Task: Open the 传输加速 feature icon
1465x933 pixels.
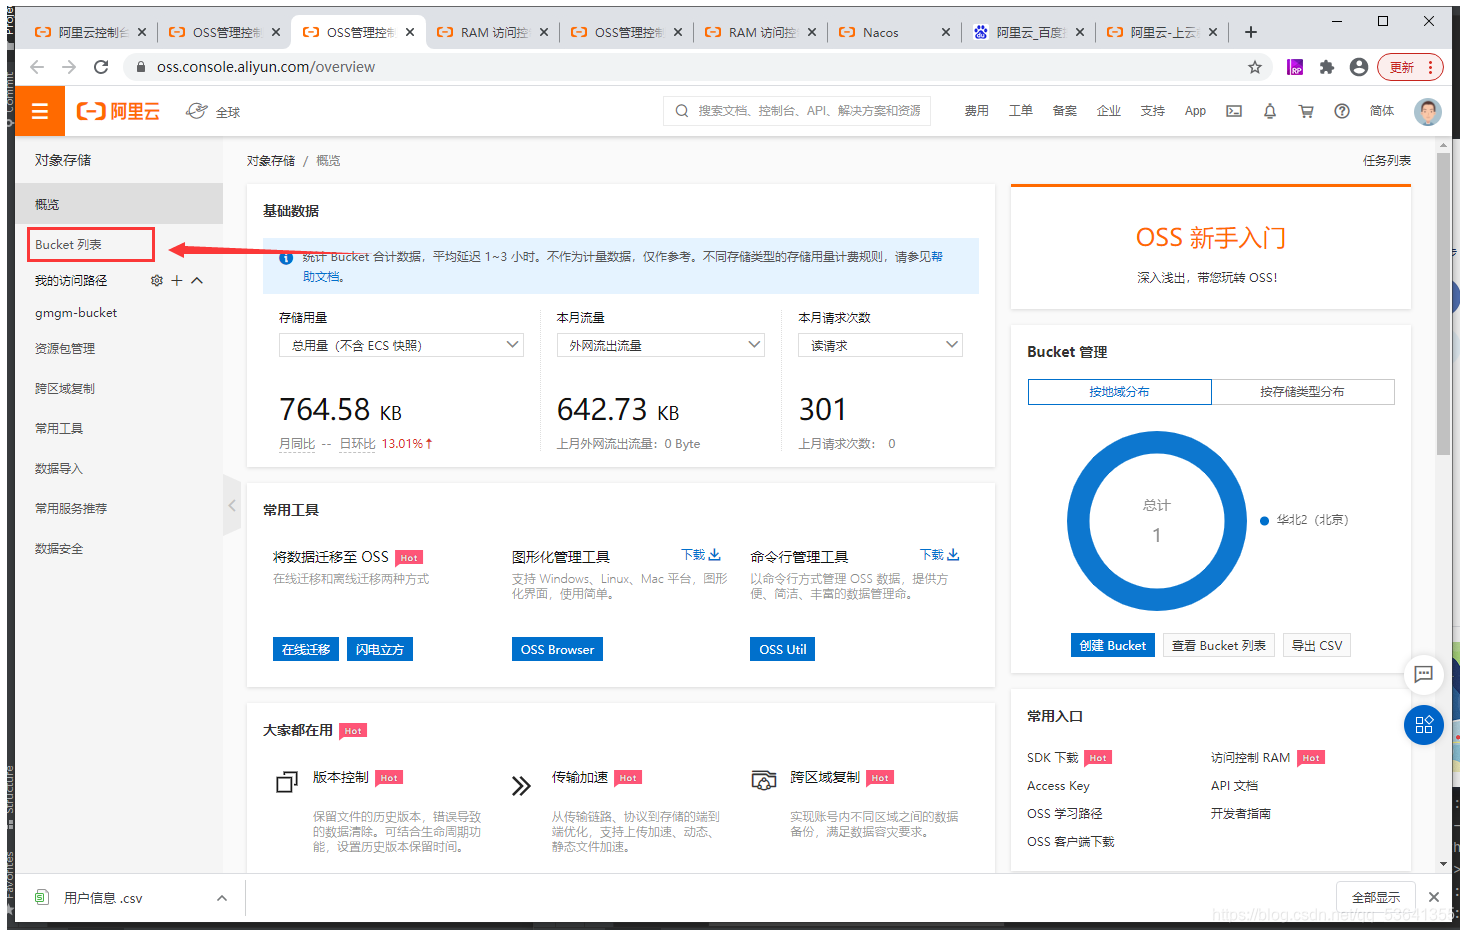Action: (521, 786)
